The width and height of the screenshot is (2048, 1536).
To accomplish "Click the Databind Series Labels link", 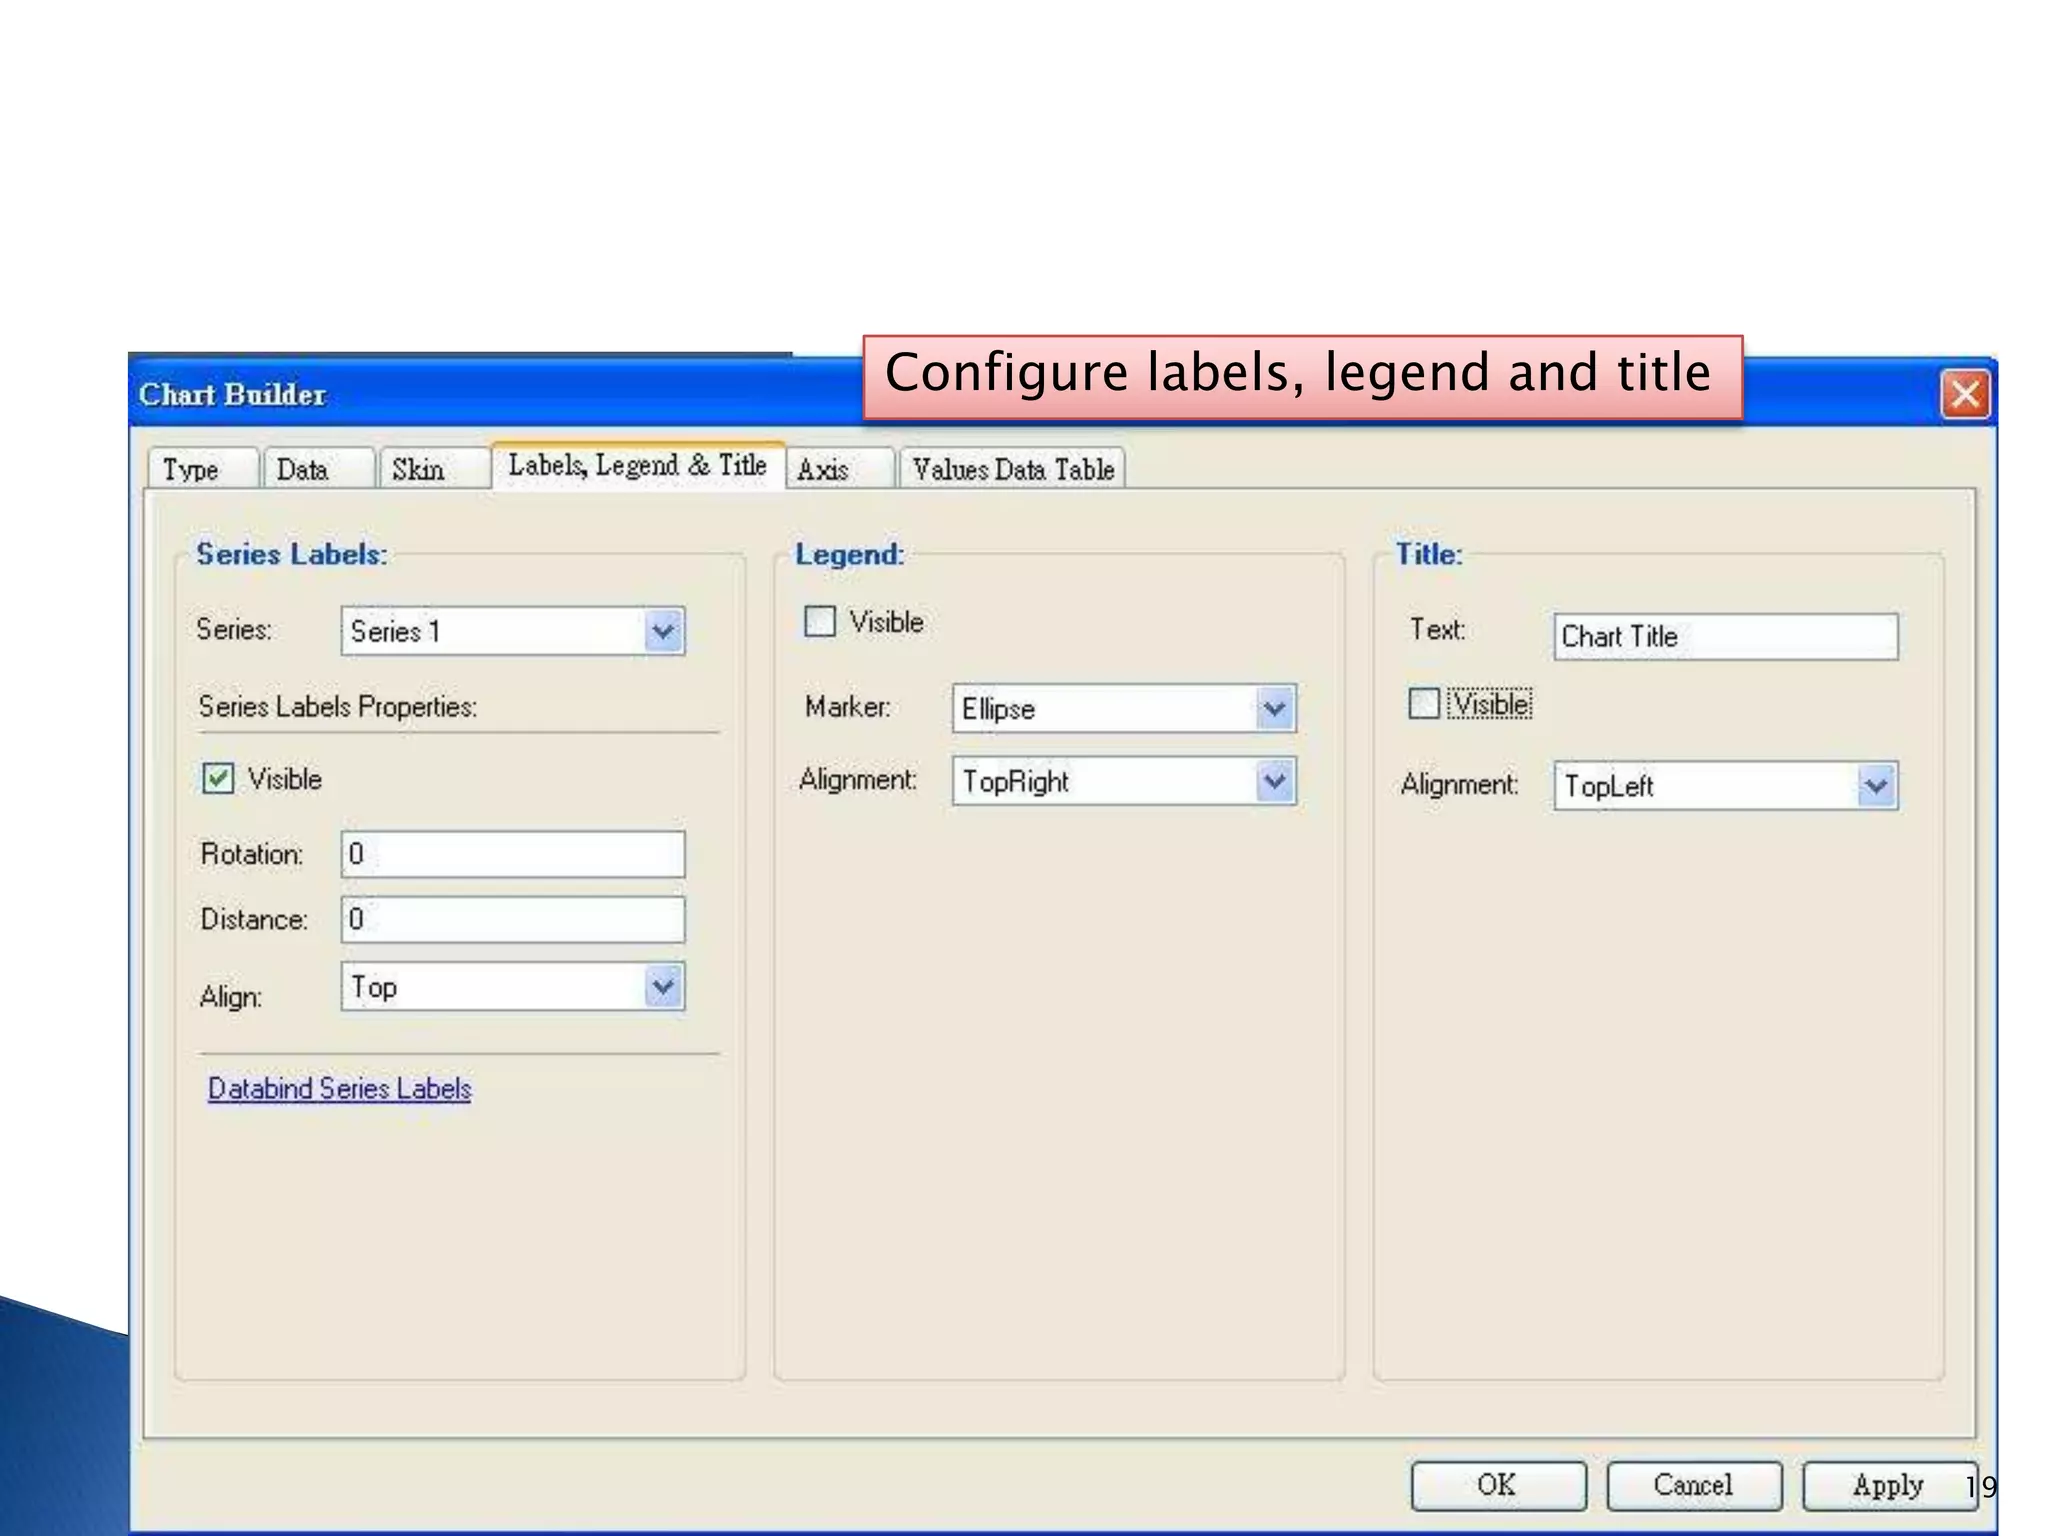I will pyautogui.click(x=339, y=1088).
